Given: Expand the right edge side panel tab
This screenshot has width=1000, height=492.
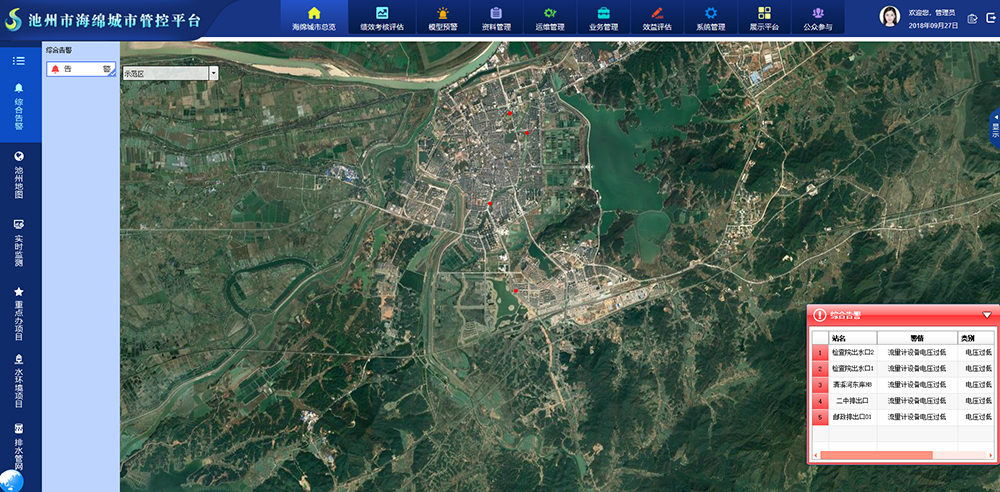Looking at the screenshot, I should [994, 125].
